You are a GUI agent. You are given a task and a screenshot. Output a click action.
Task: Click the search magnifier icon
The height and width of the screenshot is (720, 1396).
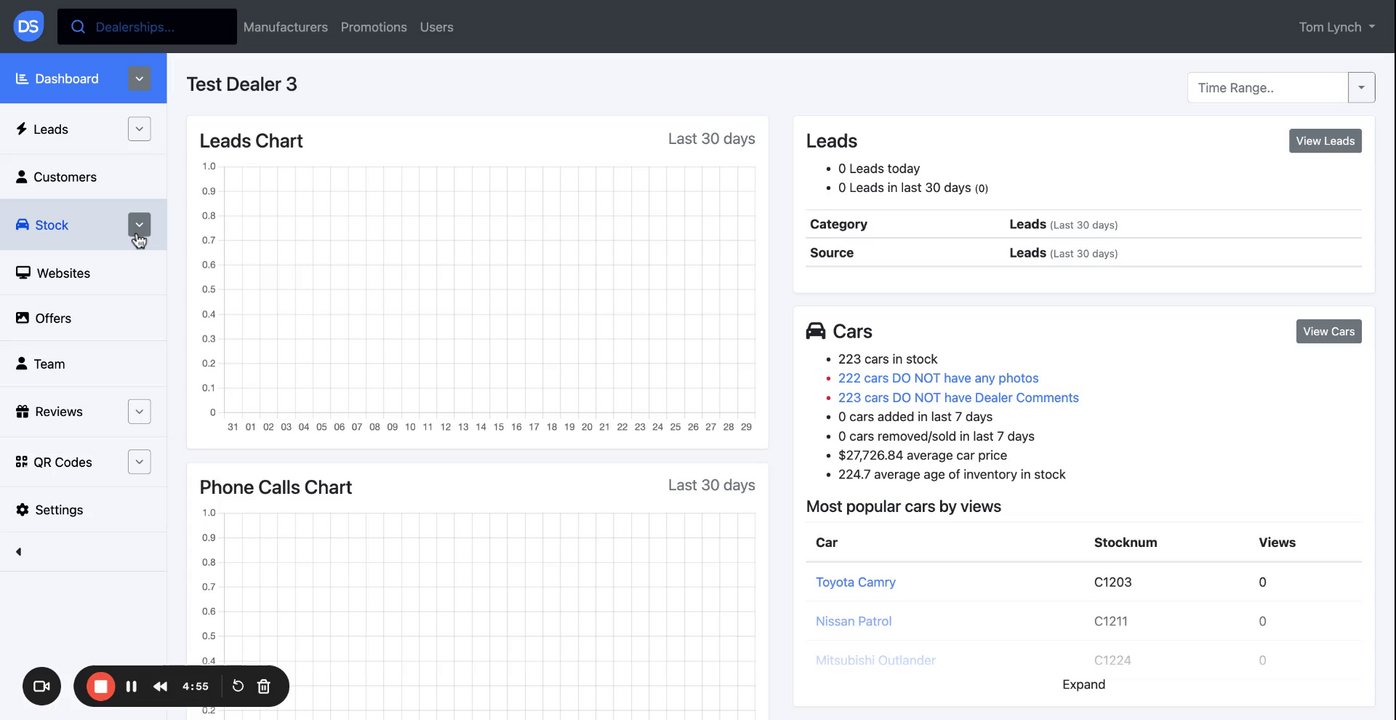[78, 27]
